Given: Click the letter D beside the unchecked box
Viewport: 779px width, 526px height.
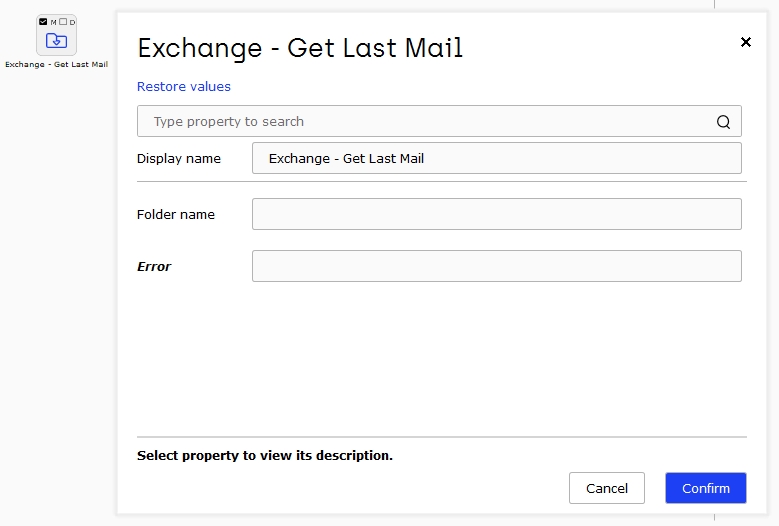Looking at the screenshot, I should (72, 22).
